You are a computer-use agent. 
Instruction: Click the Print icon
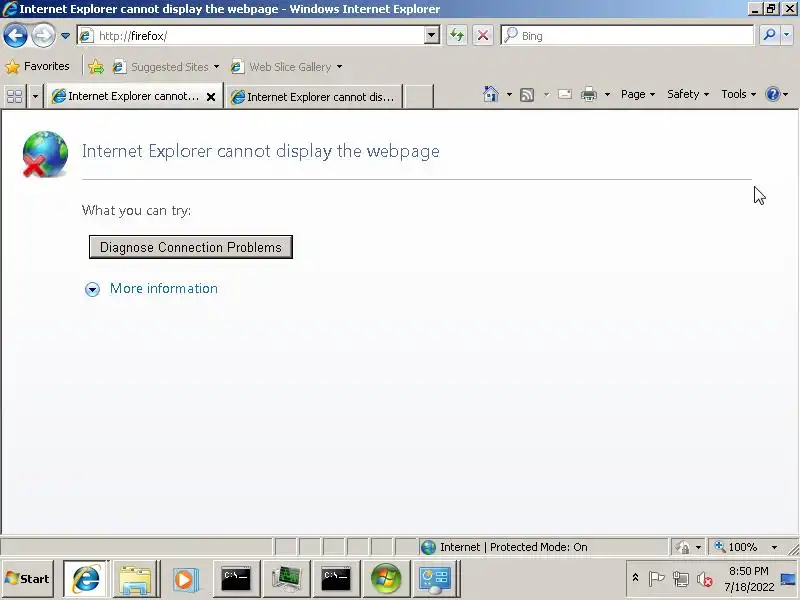[x=589, y=94]
